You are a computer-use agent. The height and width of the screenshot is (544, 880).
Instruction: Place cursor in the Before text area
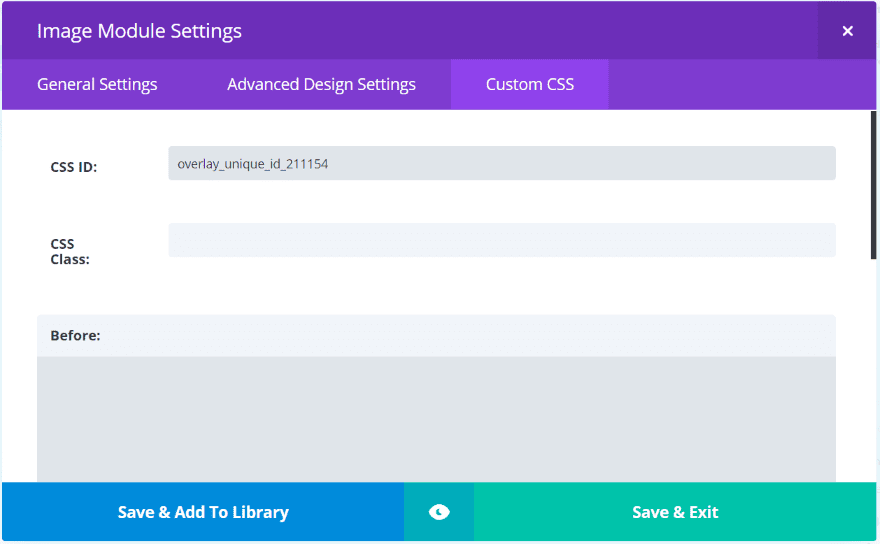[436, 418]
